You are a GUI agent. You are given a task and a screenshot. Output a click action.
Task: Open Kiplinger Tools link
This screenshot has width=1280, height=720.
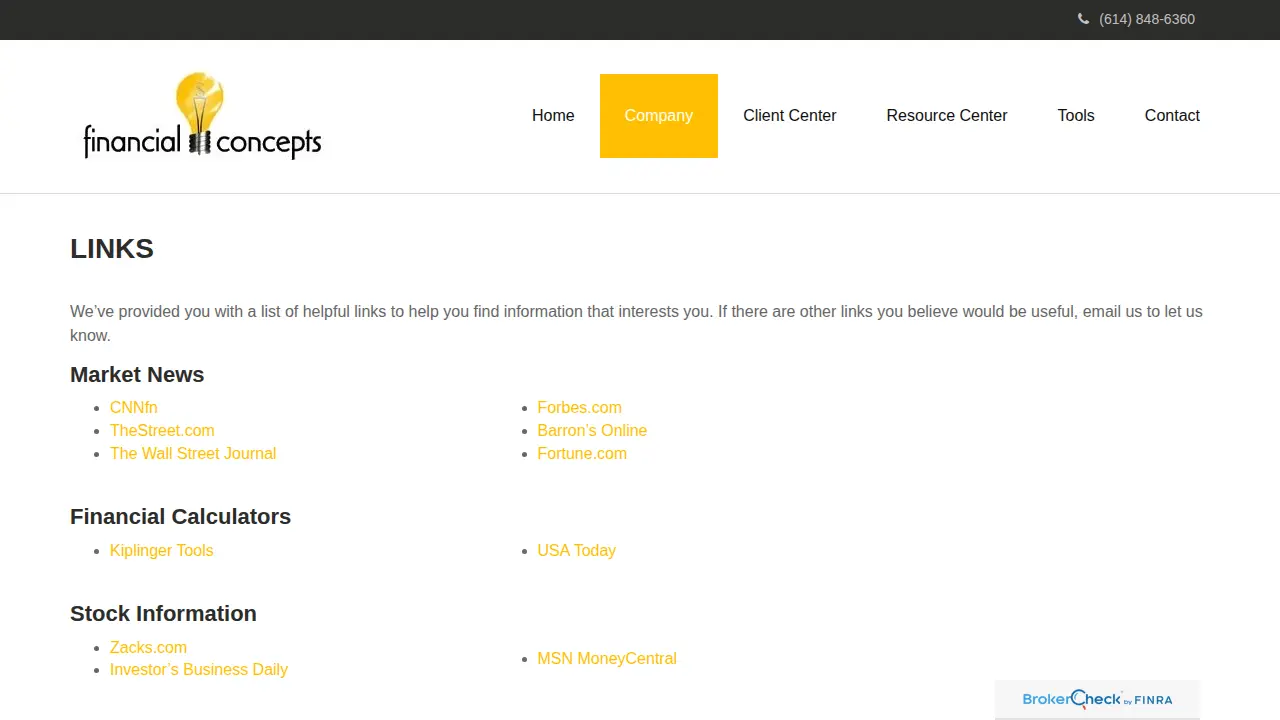pos(161,551)
